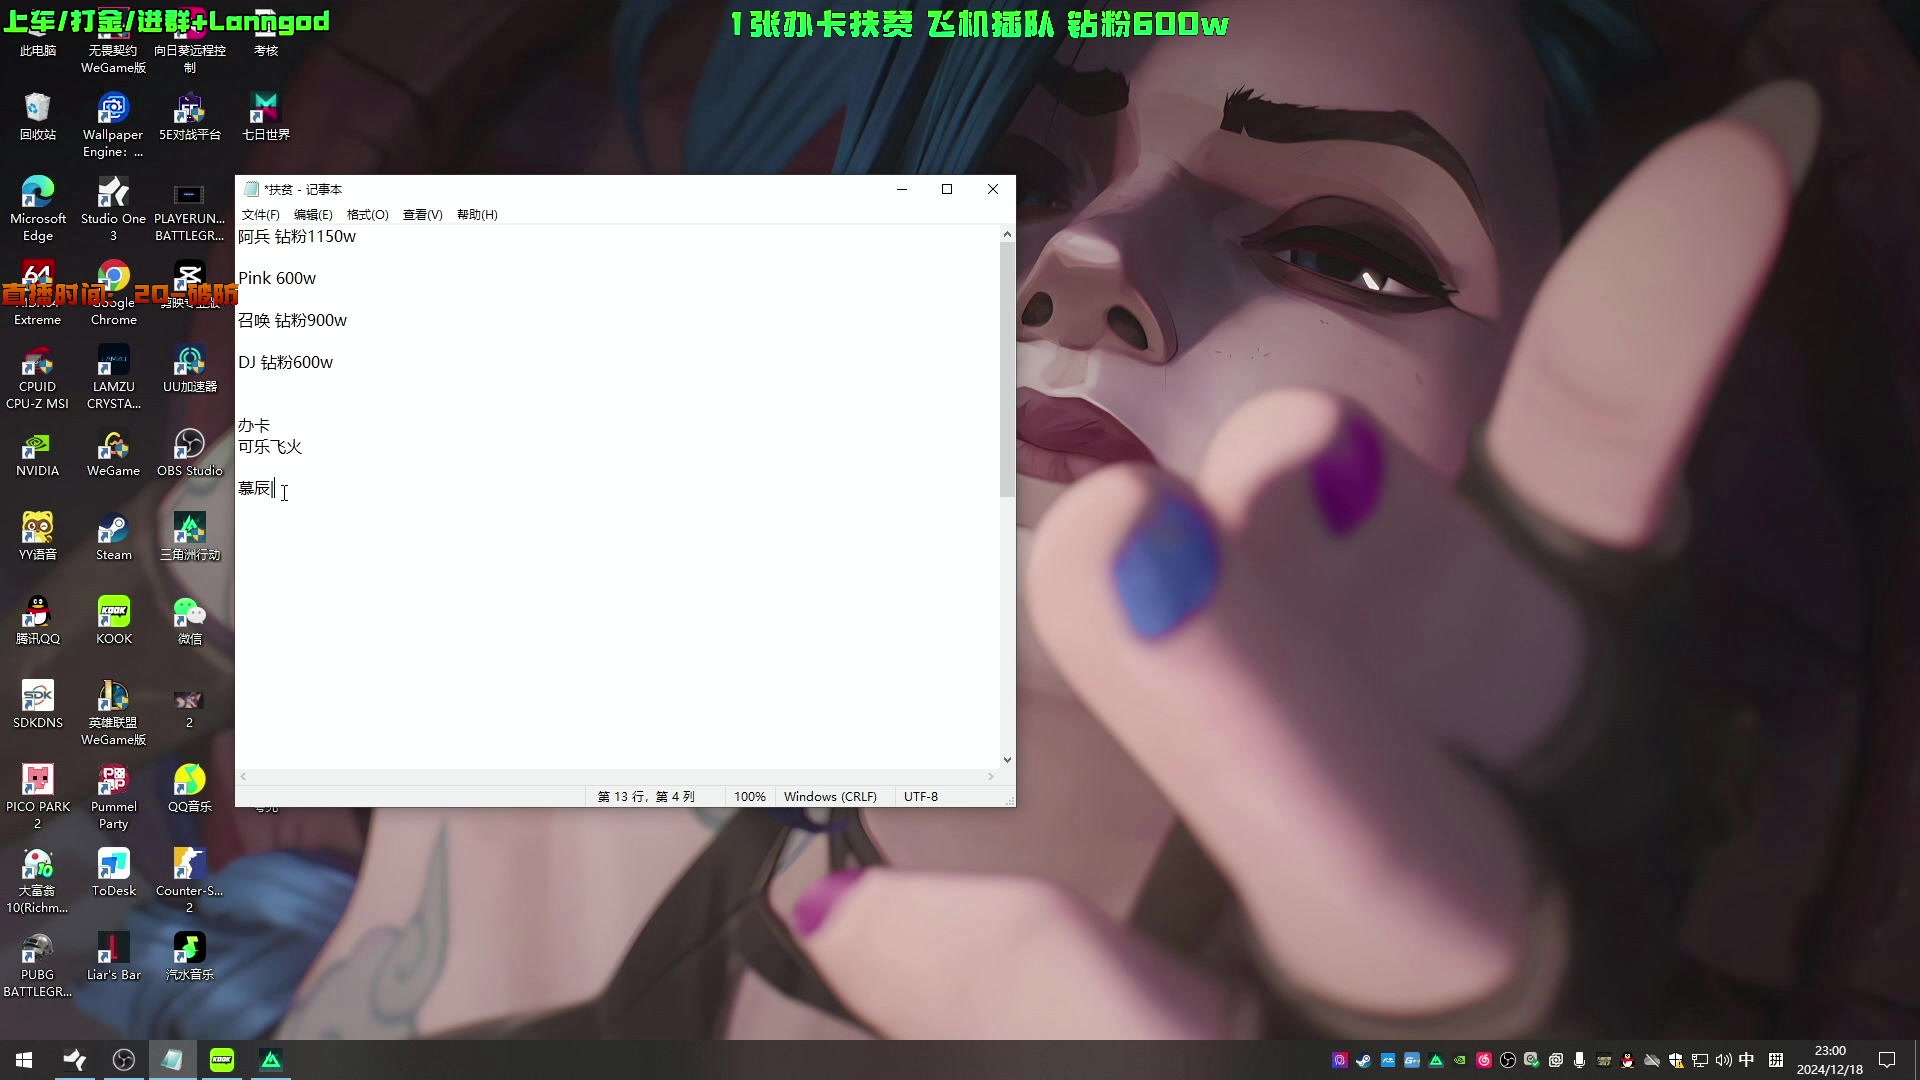Viewport: 1920px width, 1080px height.
Task: Launch Steam desktop icon
Action: pos(113,536)
